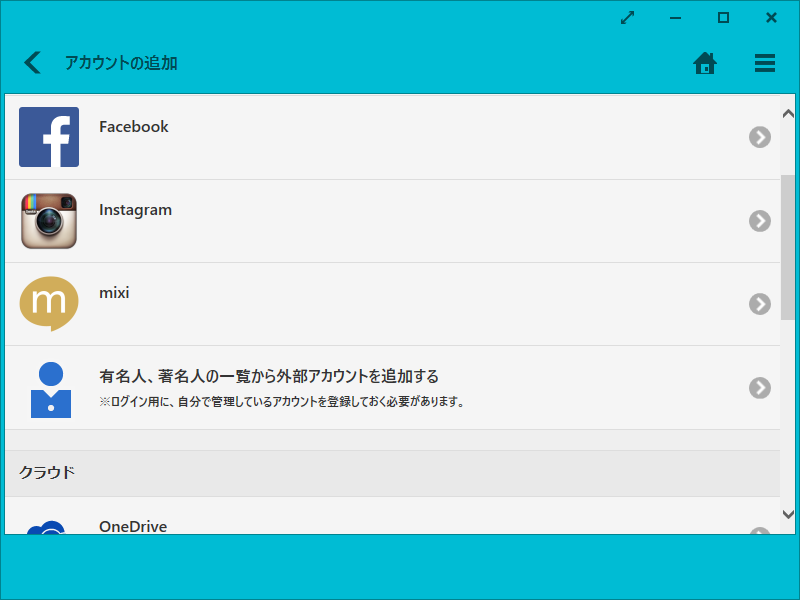The image size is (800, 600).
Task: Go back using the left arrow
Action: click(x=32, y=63)
